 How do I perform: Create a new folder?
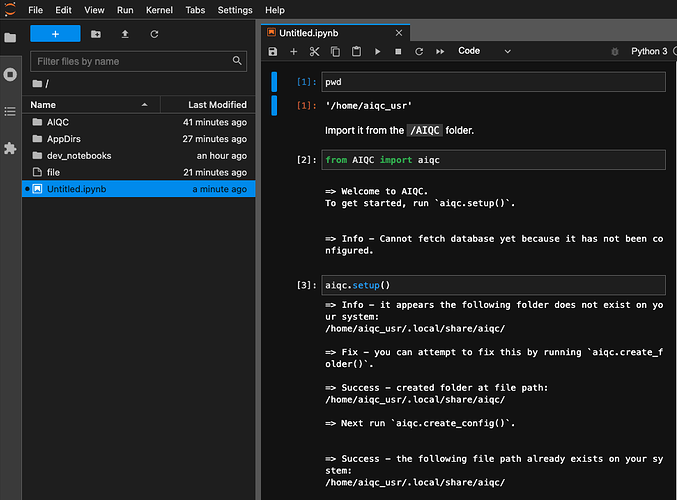96,34
